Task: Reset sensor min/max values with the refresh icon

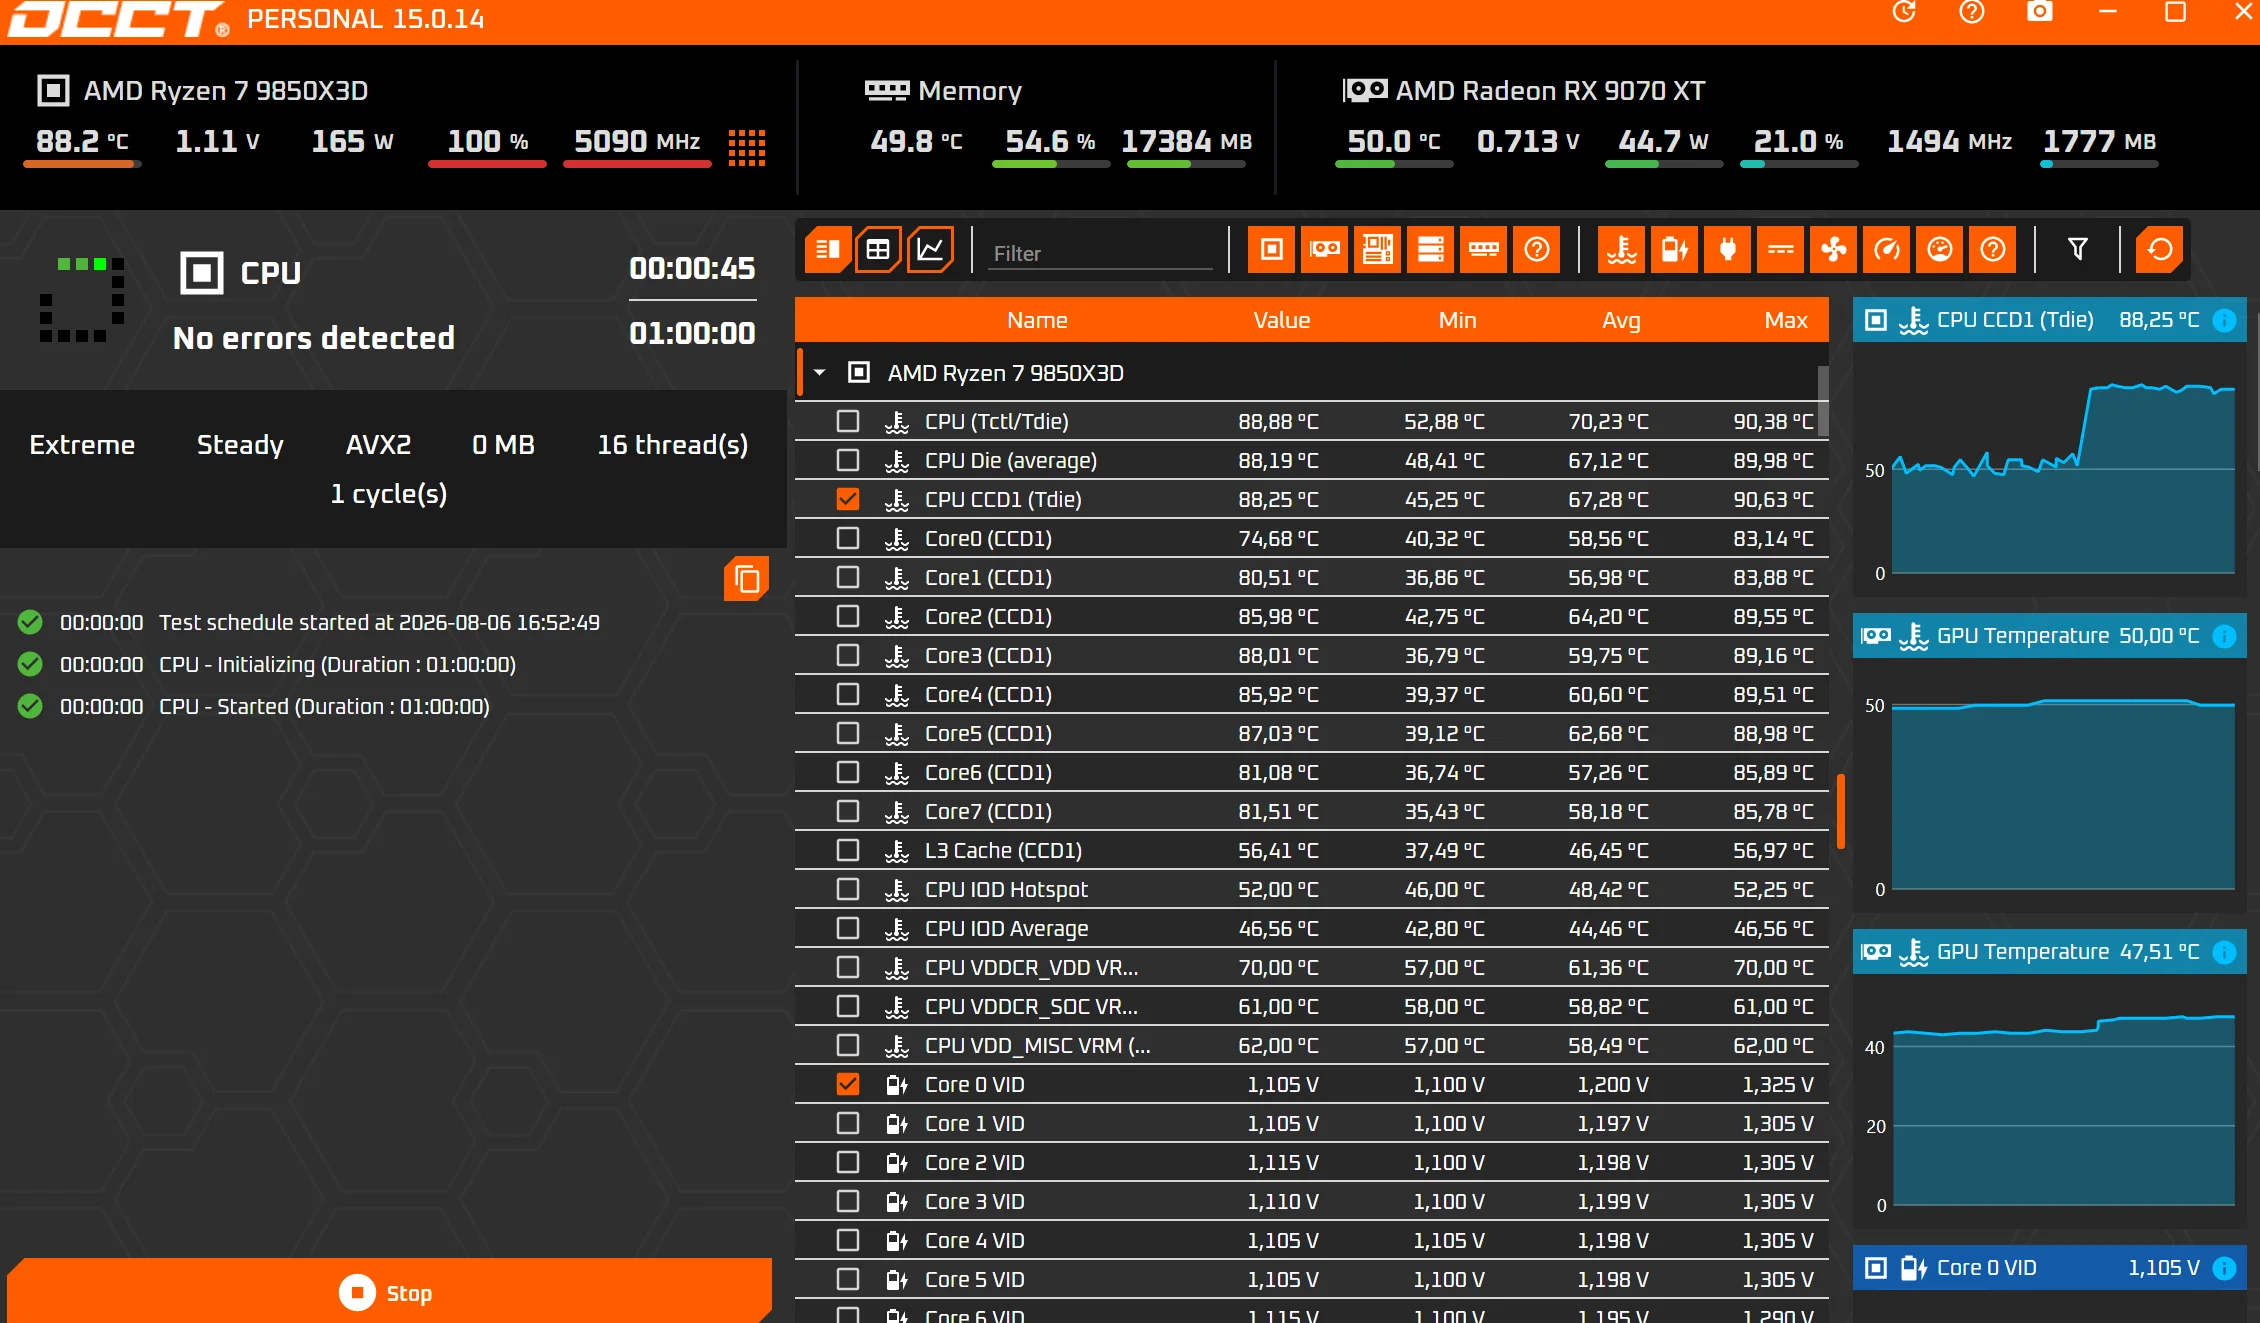Action: 2160,250
